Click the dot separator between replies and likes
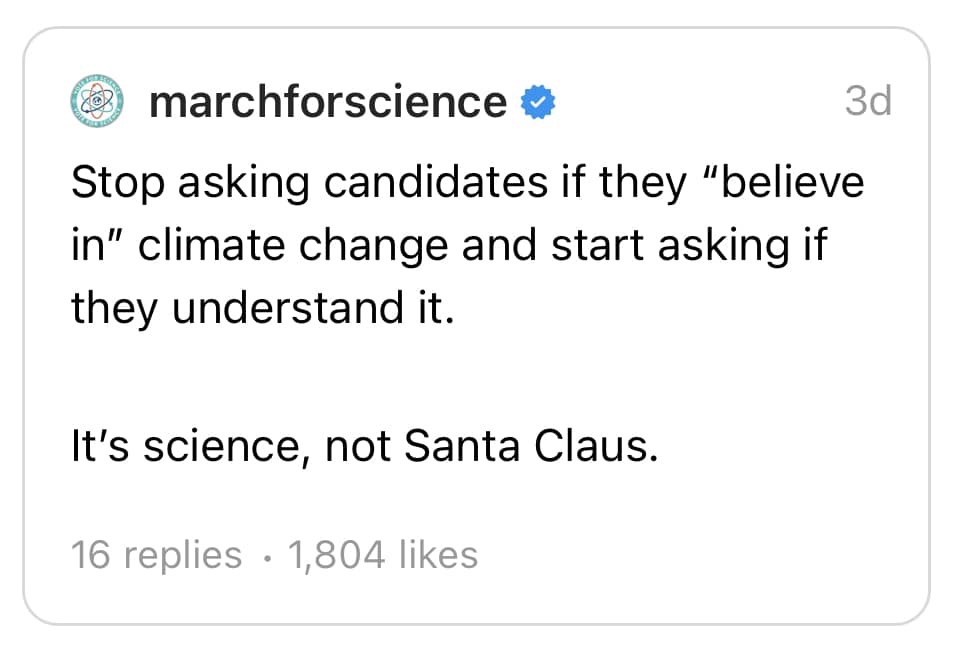 264,556
